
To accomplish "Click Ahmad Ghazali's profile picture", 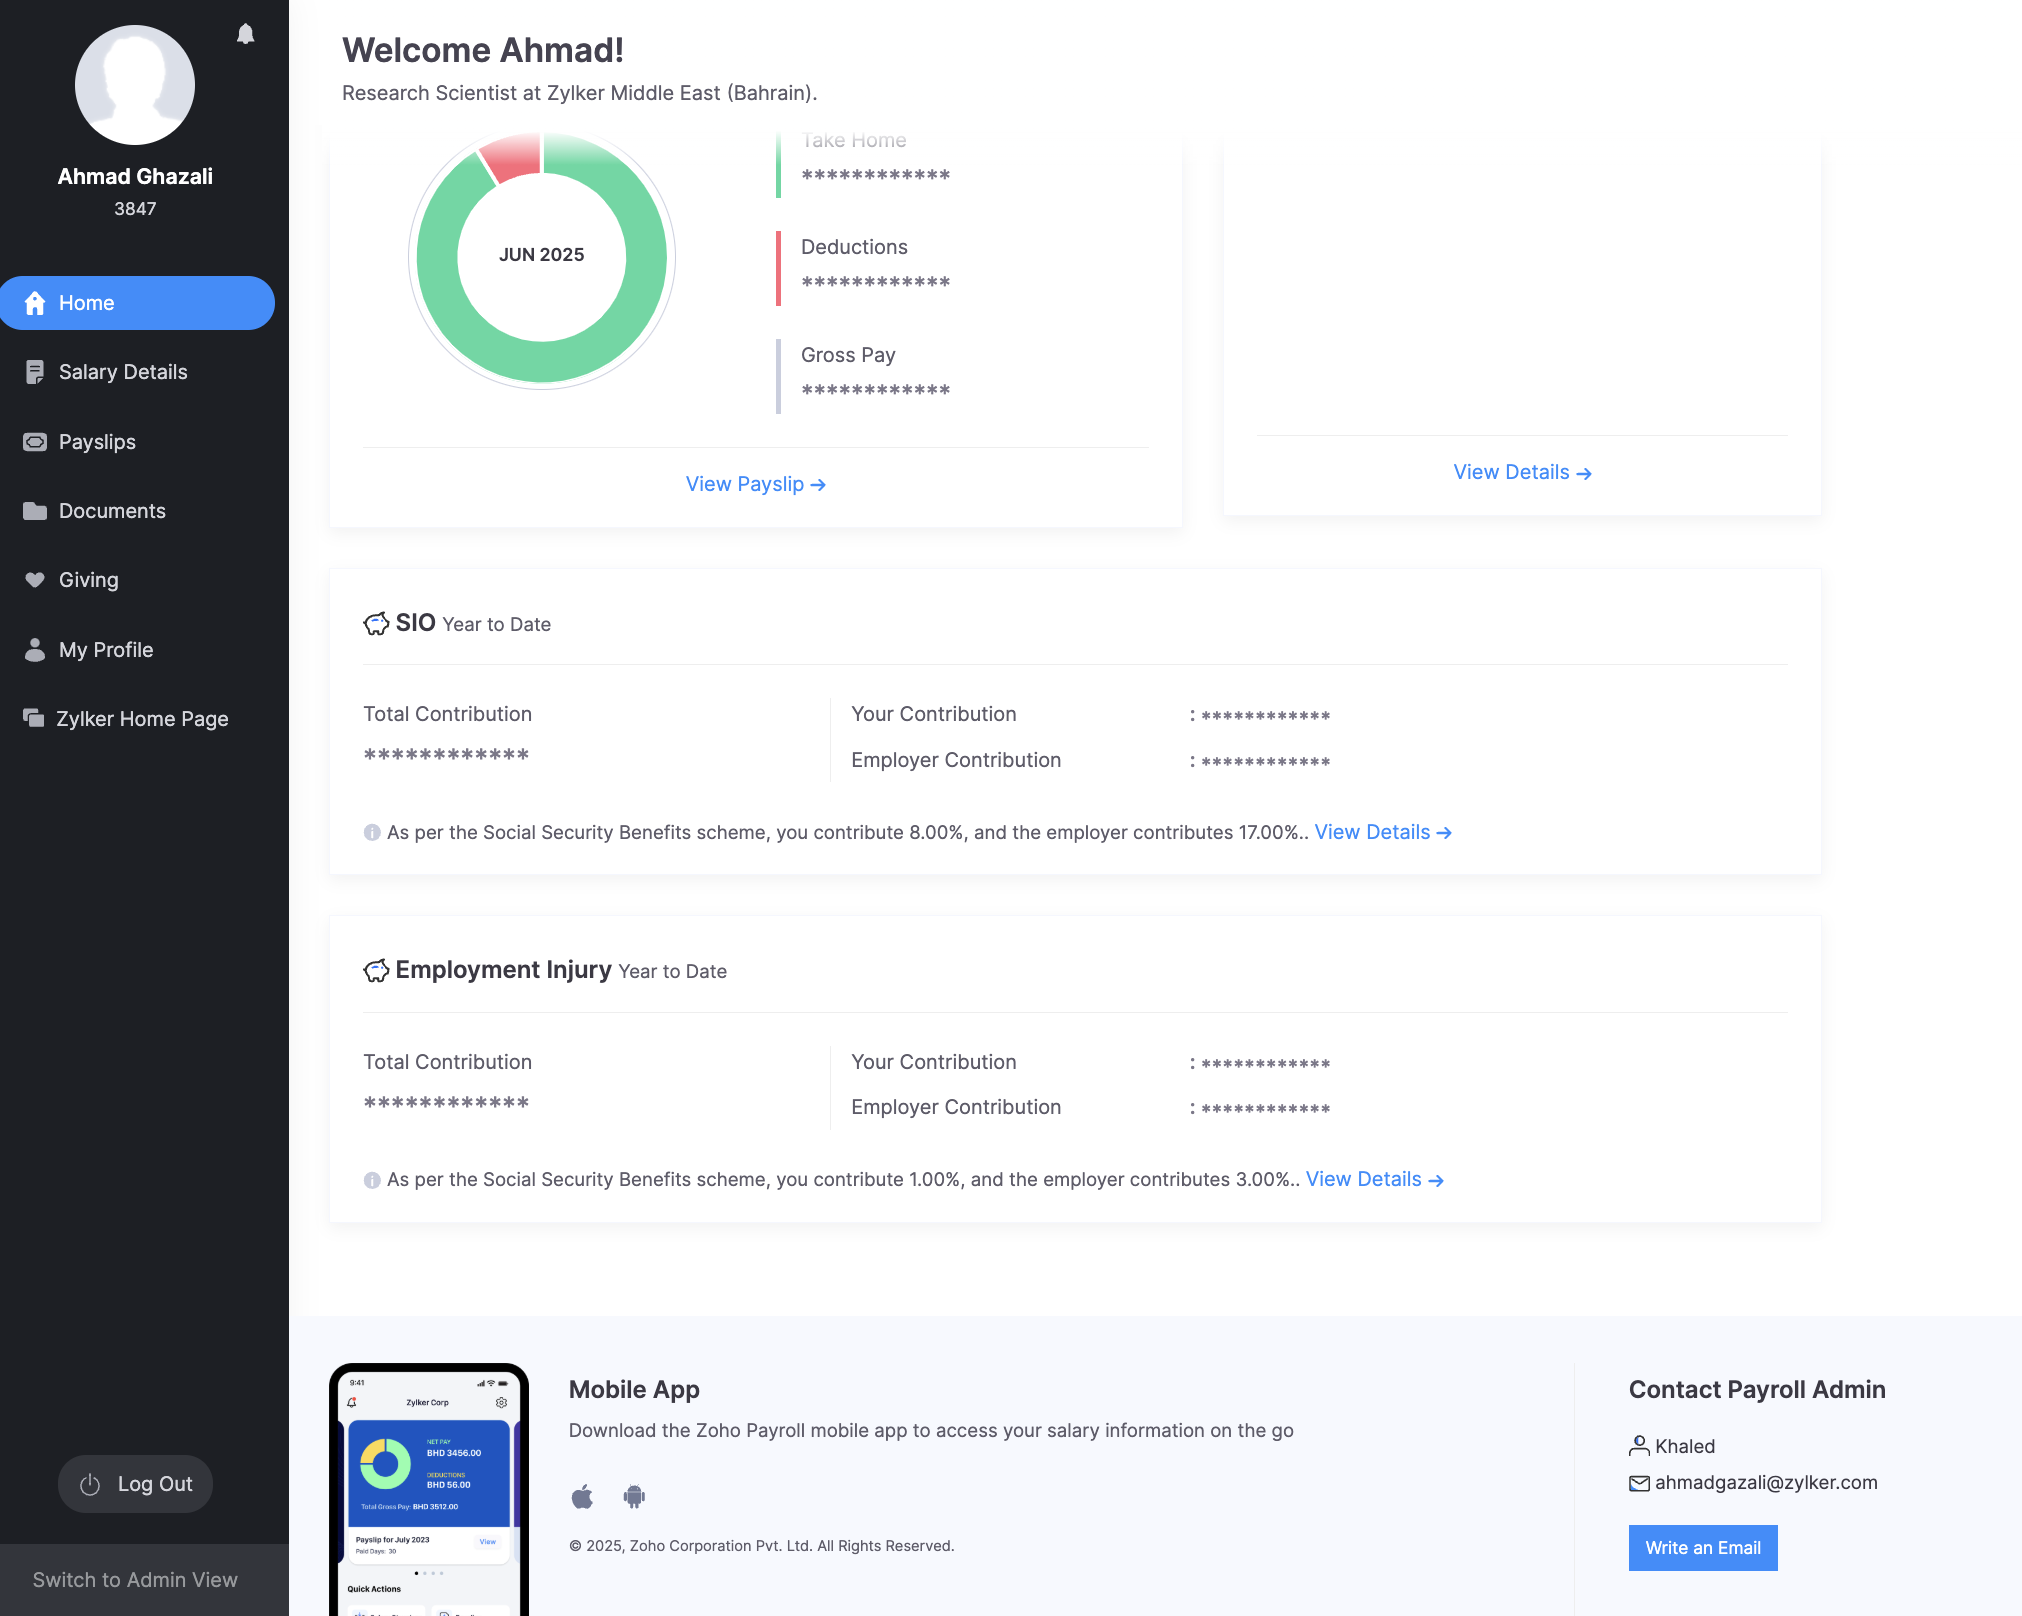I will pyautogui.click(x=134, y=84).
